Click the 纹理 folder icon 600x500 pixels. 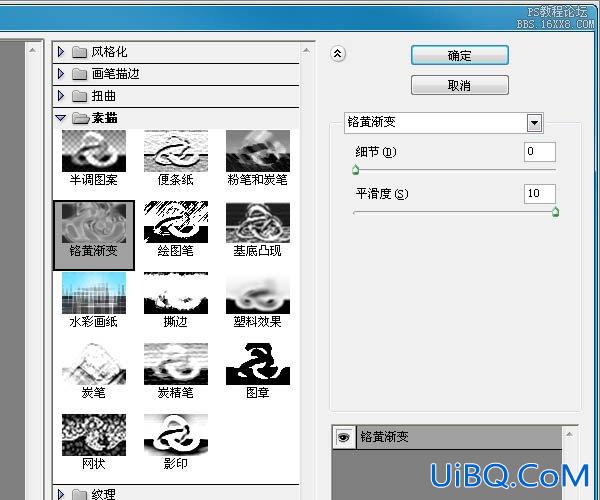coord(79,495)
